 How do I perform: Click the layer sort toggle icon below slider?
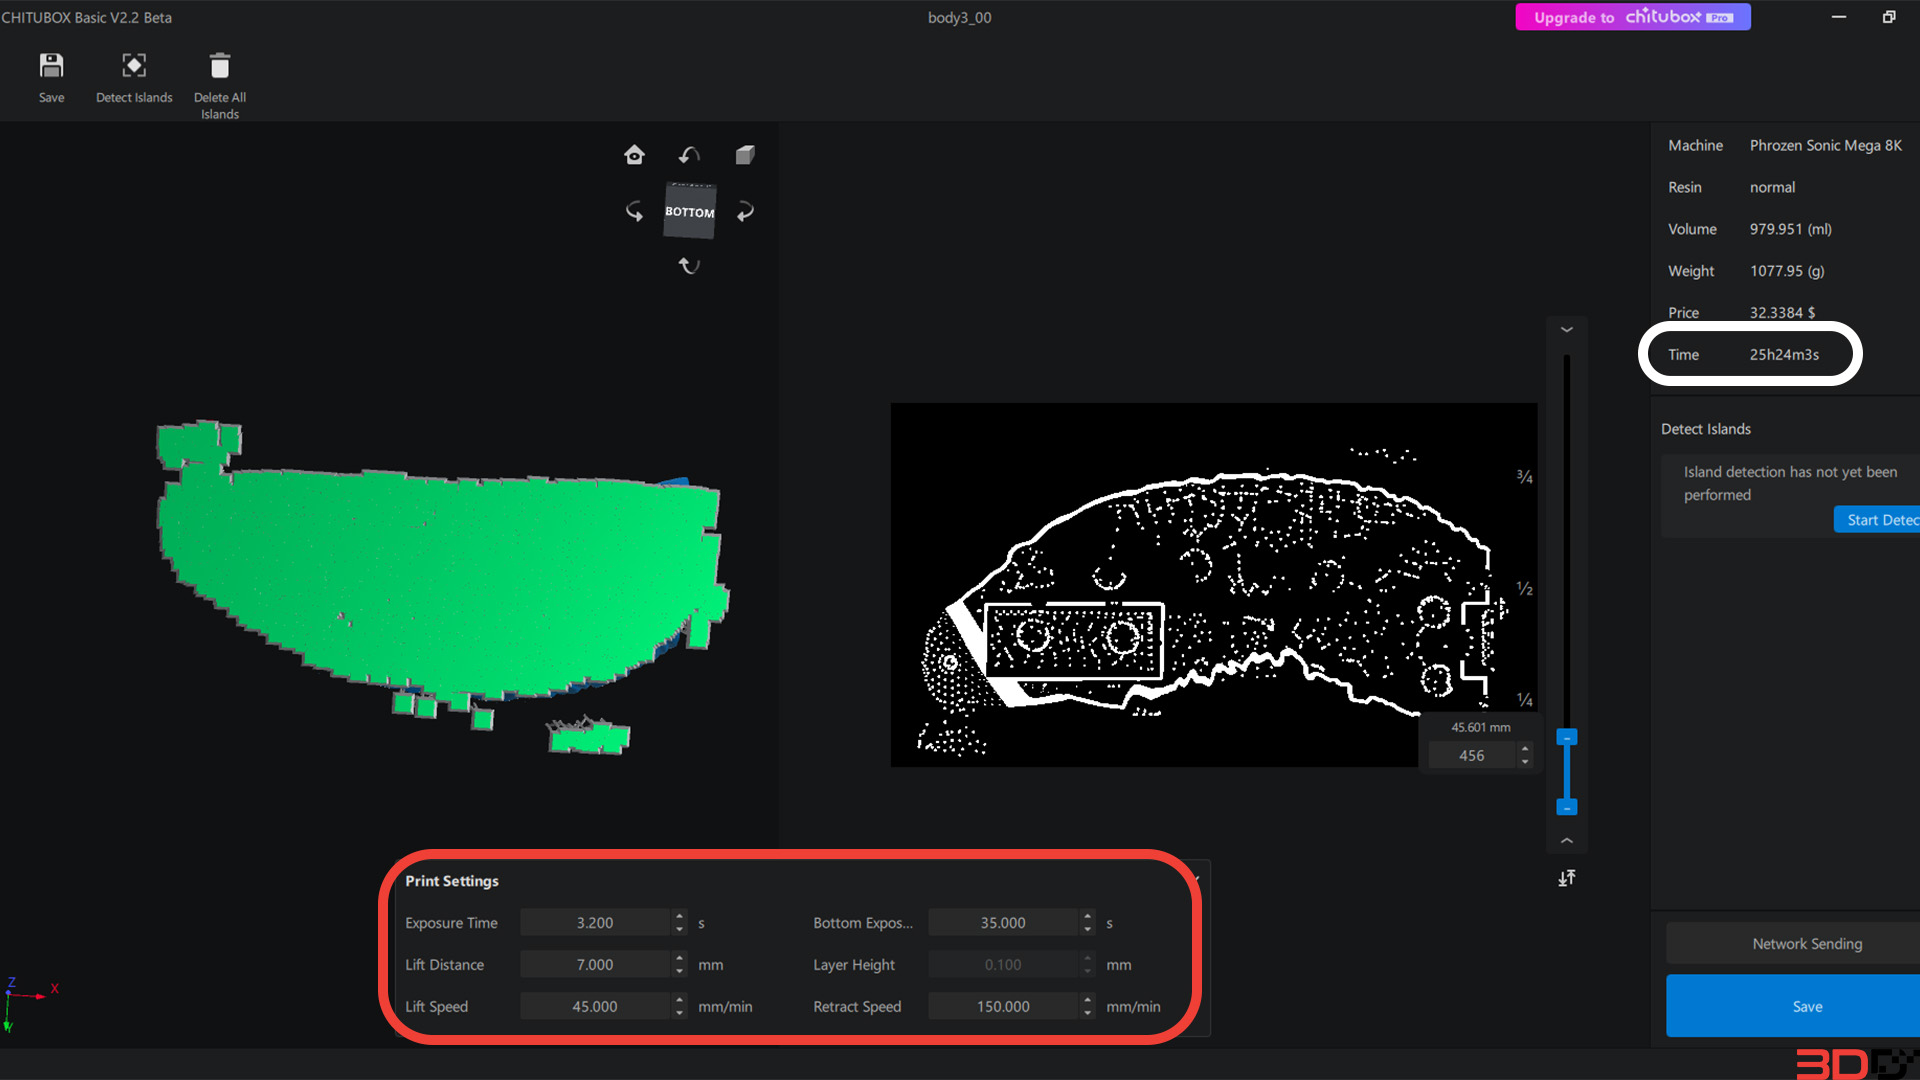tap(1567, 878)
